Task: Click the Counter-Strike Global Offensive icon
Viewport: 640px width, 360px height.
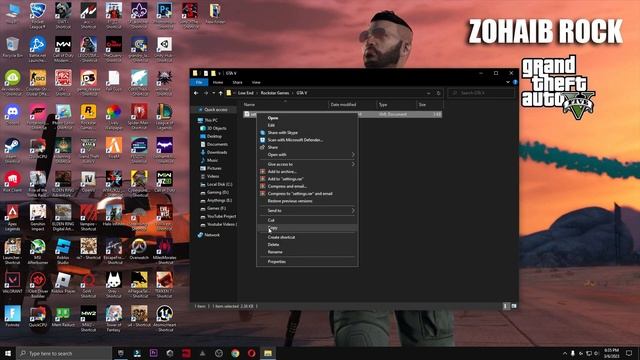Action: pos(38,83)
